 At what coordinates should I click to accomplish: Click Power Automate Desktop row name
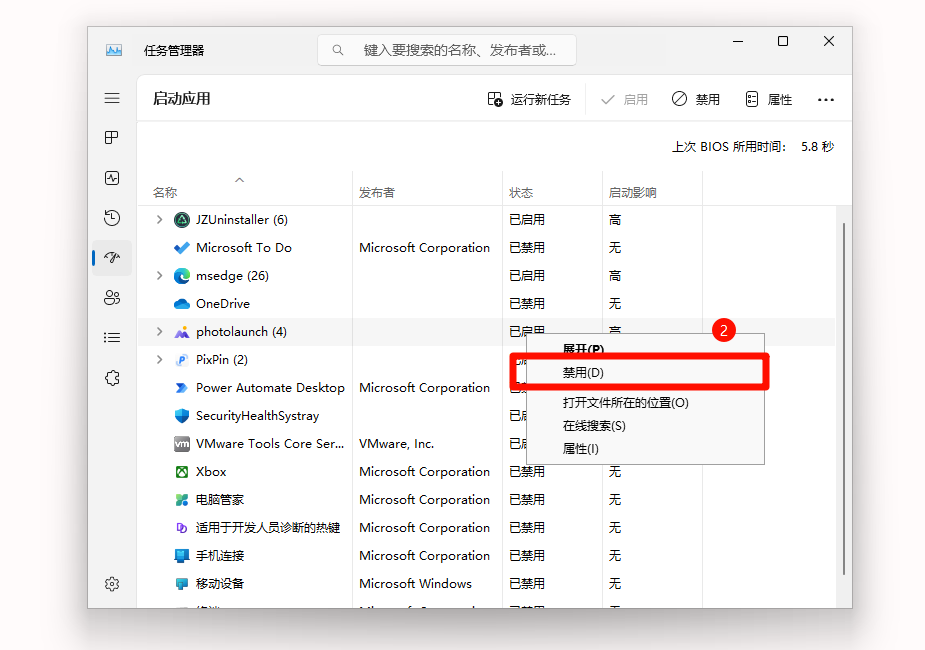click(270, 388)
